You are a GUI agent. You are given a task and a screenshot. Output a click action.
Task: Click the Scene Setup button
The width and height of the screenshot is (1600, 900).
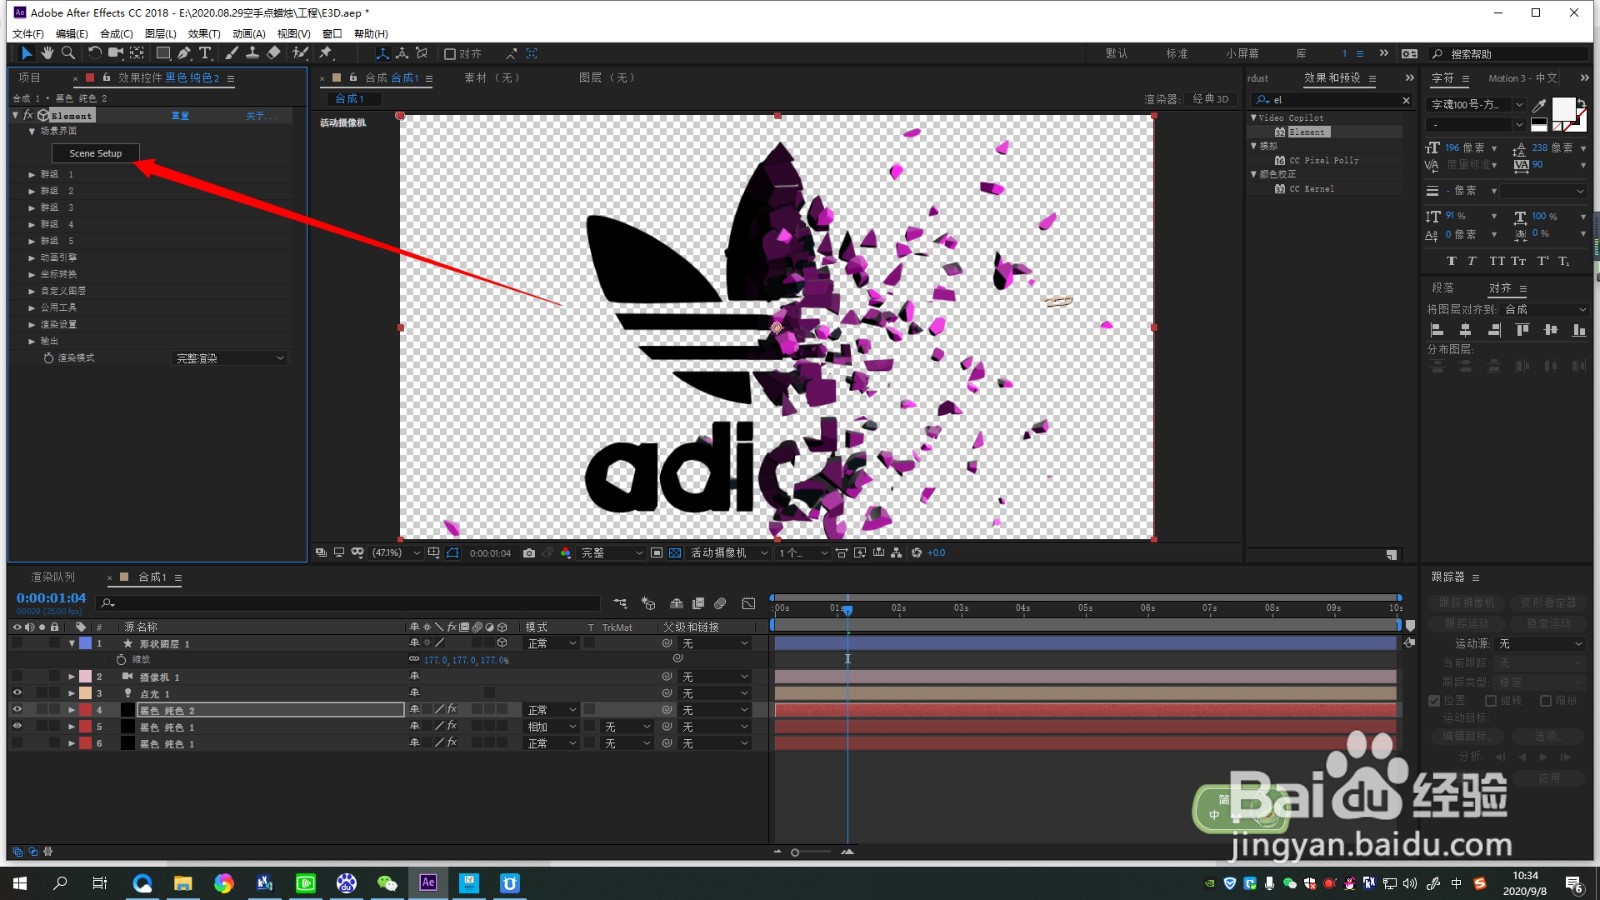[96, 154]
